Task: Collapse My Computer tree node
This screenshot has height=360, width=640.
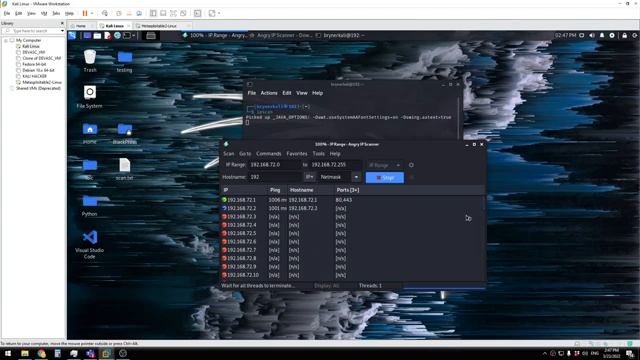Action: [x=6, y=40]
